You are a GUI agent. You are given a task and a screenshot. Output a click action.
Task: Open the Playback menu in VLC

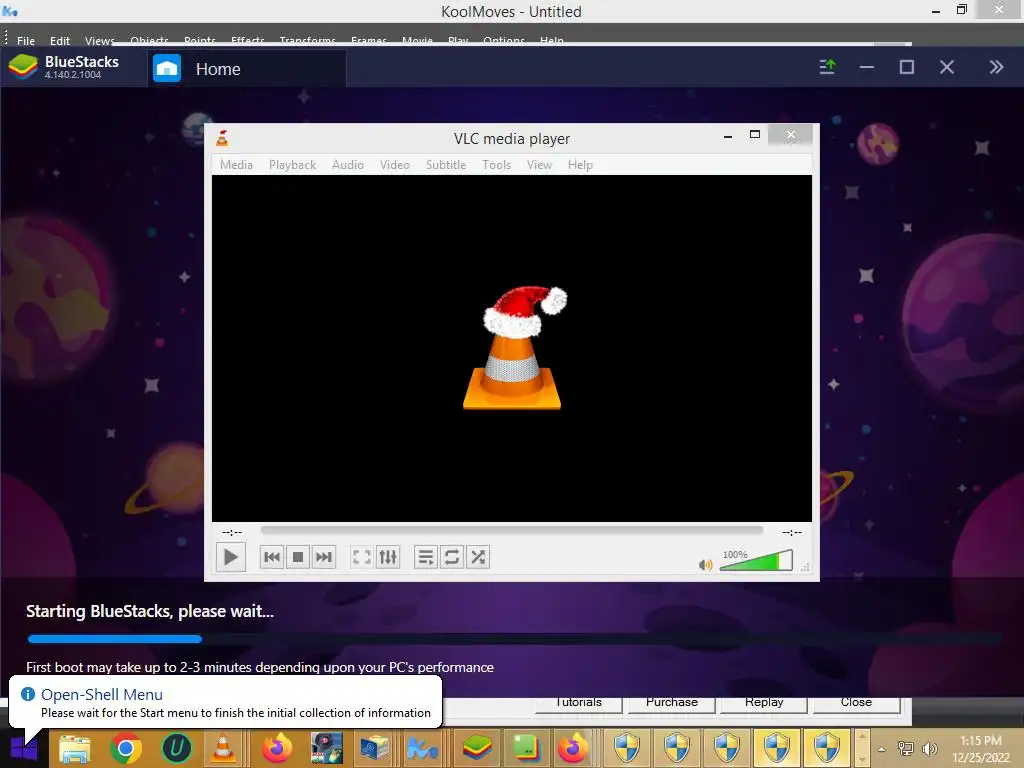(x=293, y=165)
